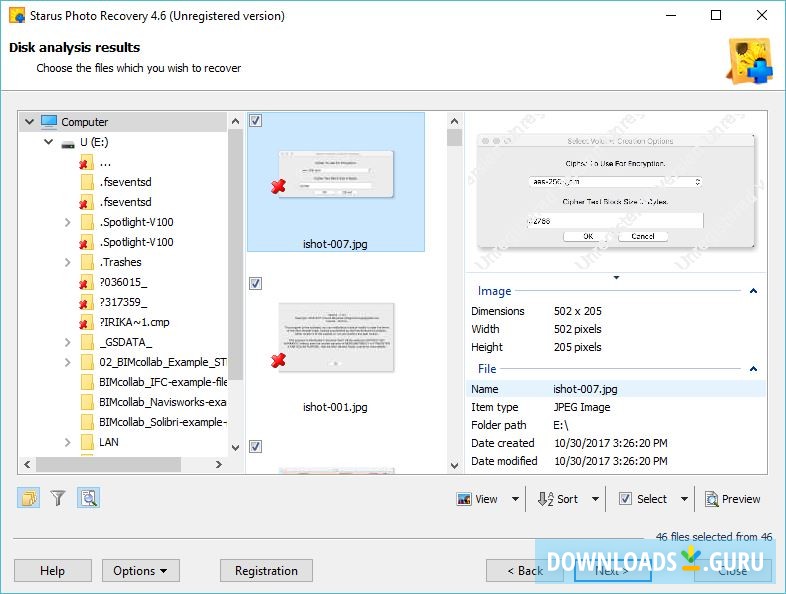Toggle the folders panel icon
Viewport: 786px width, 594px height.
(x=29, y=498)
